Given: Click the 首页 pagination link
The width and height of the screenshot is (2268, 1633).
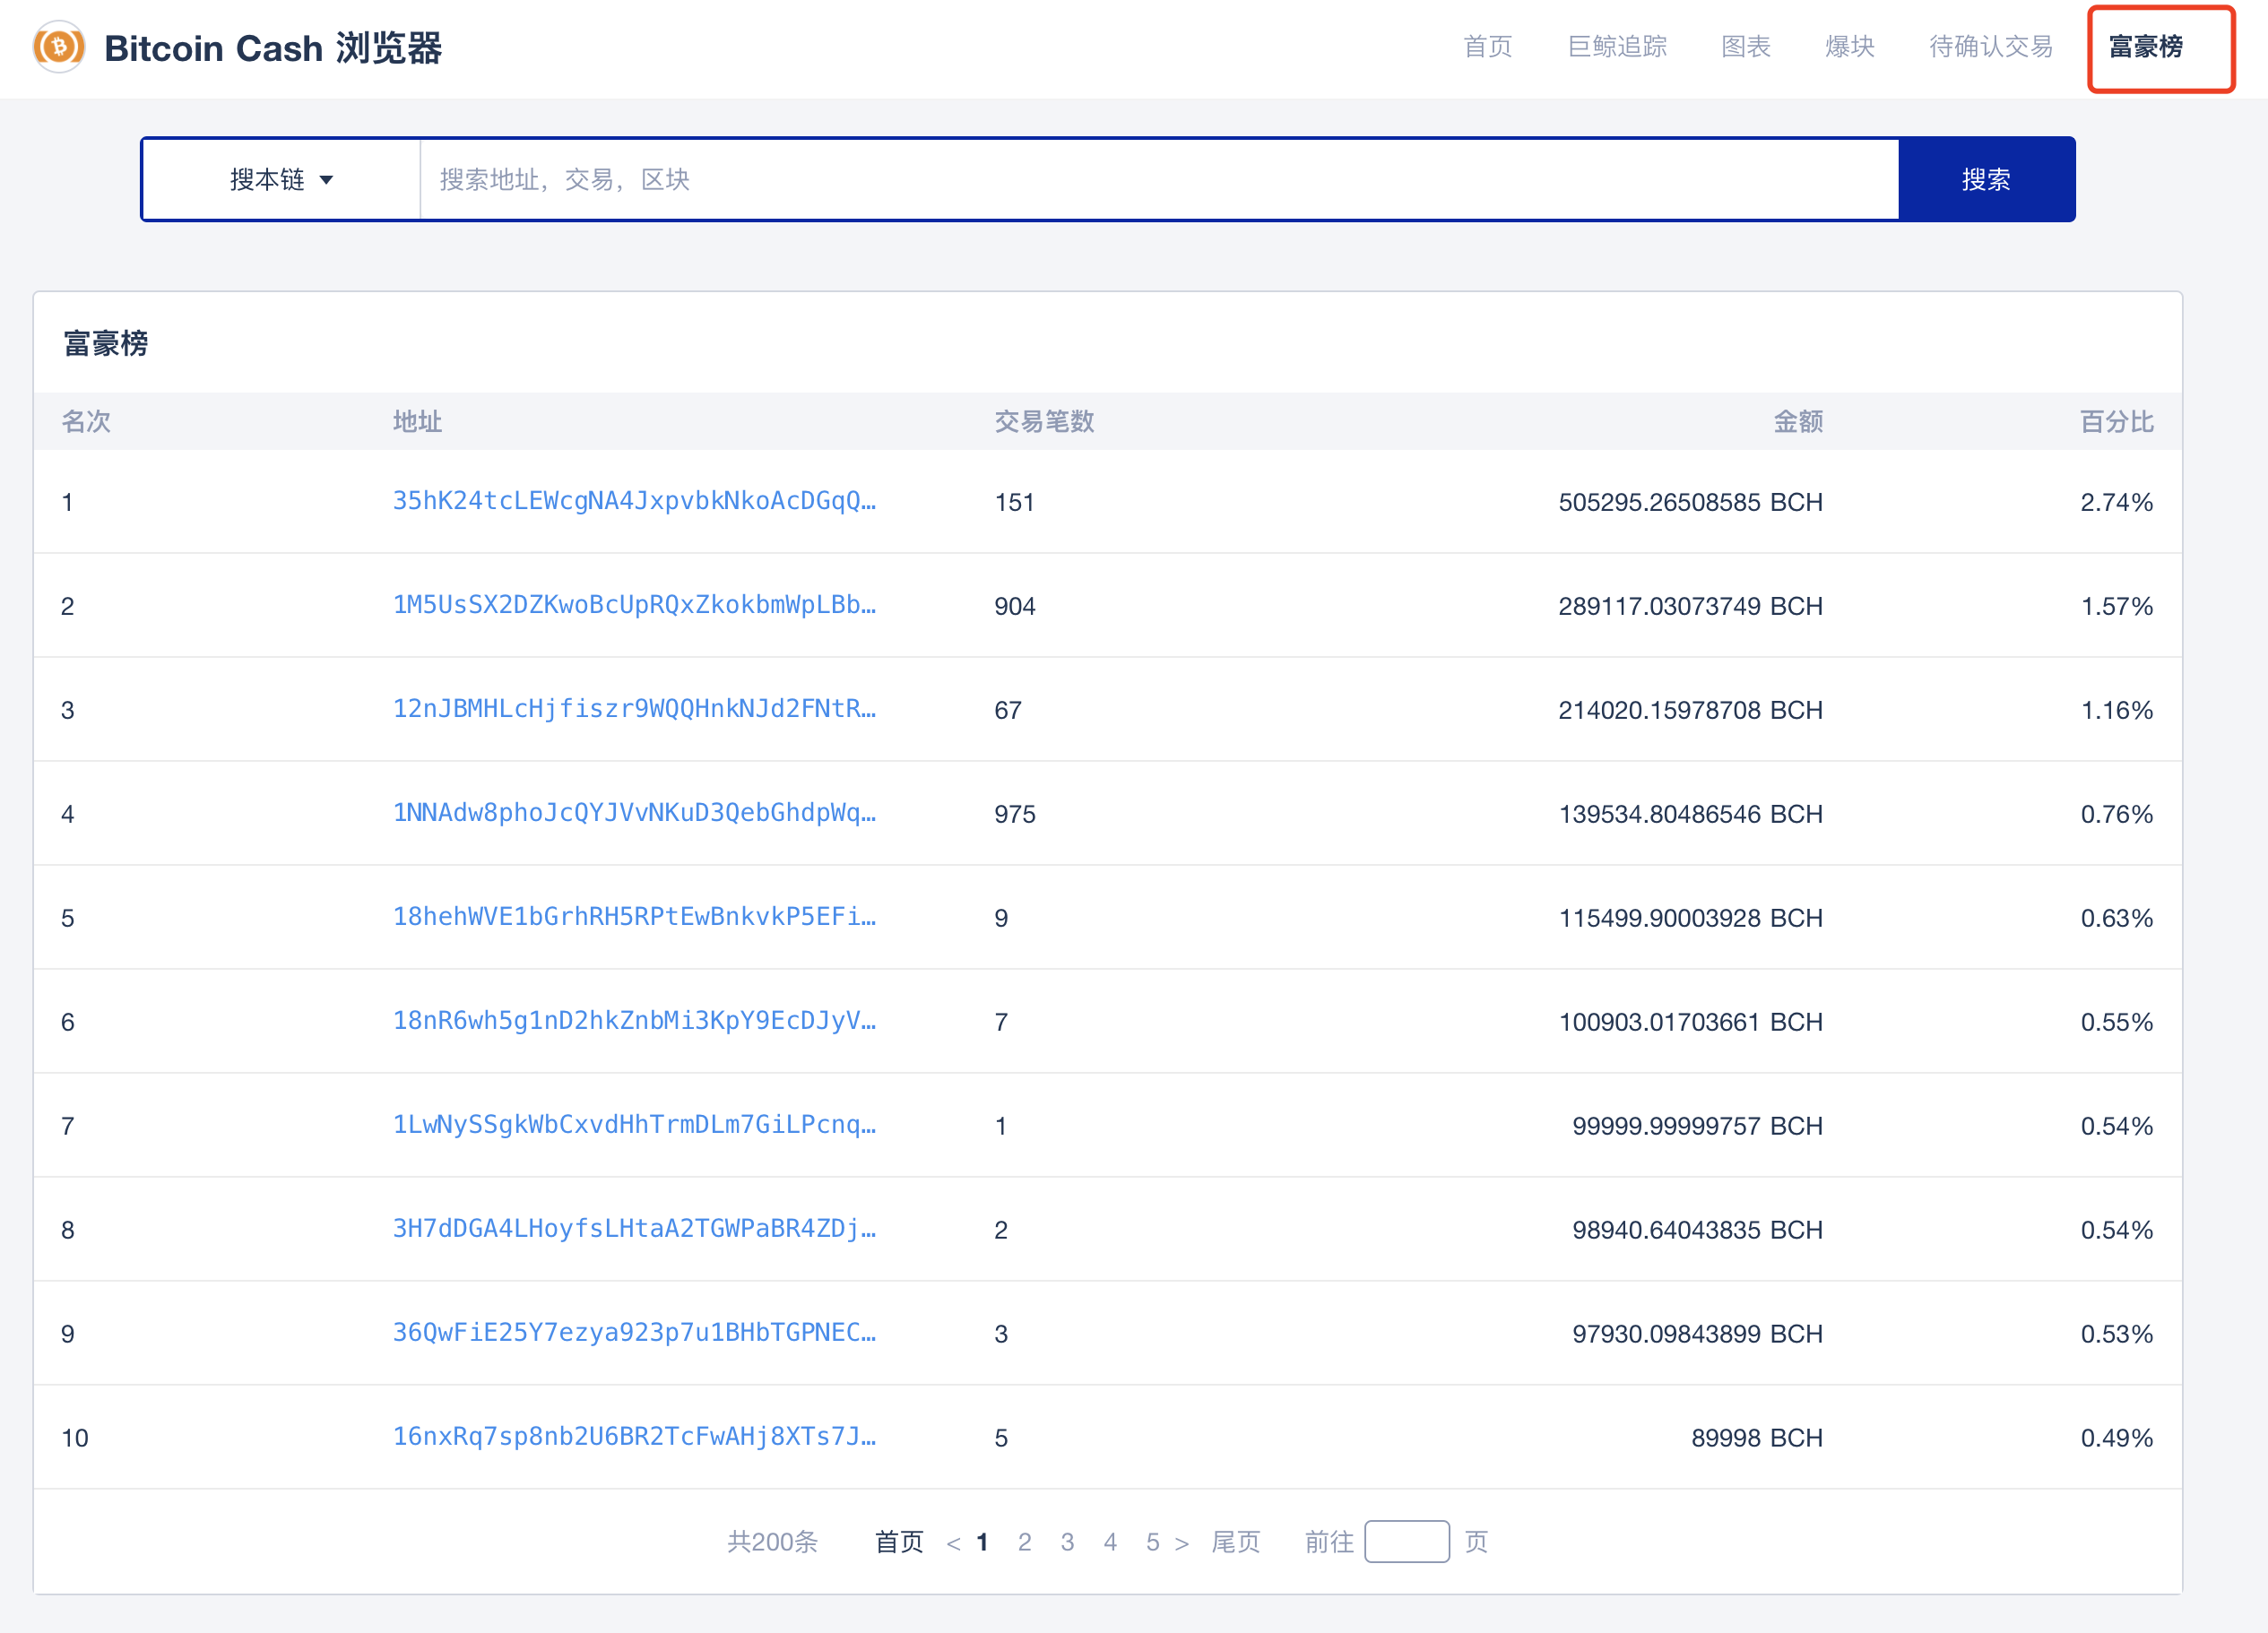Looking at the screenshot, I should pos(899,1542).
